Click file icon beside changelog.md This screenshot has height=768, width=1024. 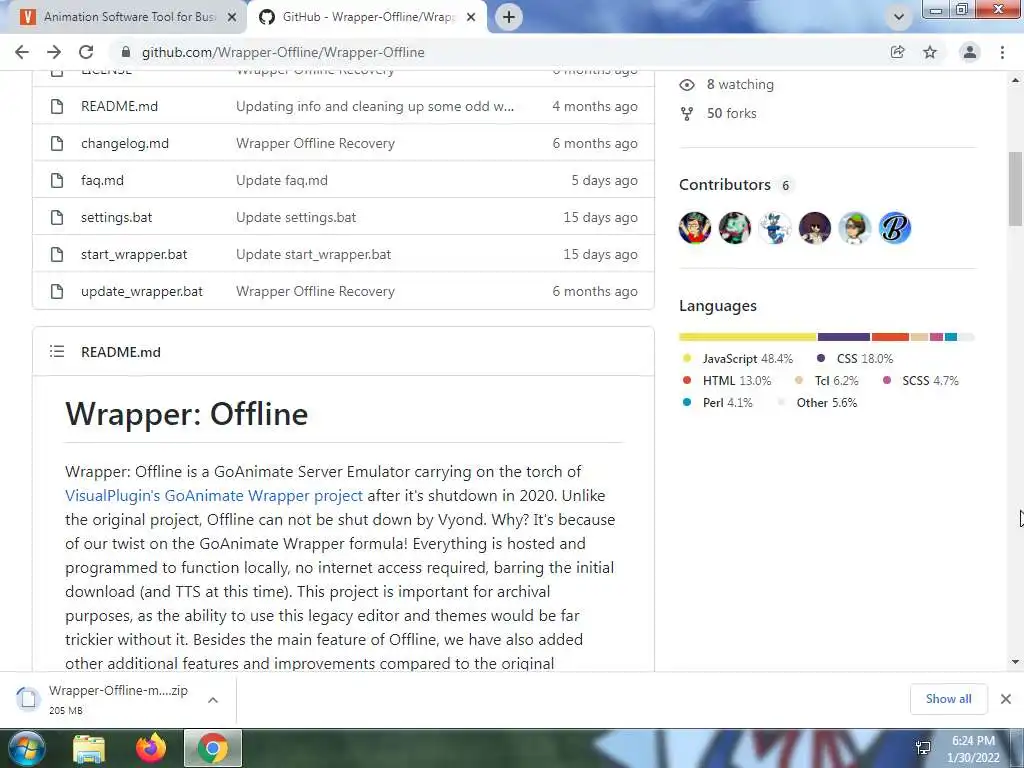(57, 144)
